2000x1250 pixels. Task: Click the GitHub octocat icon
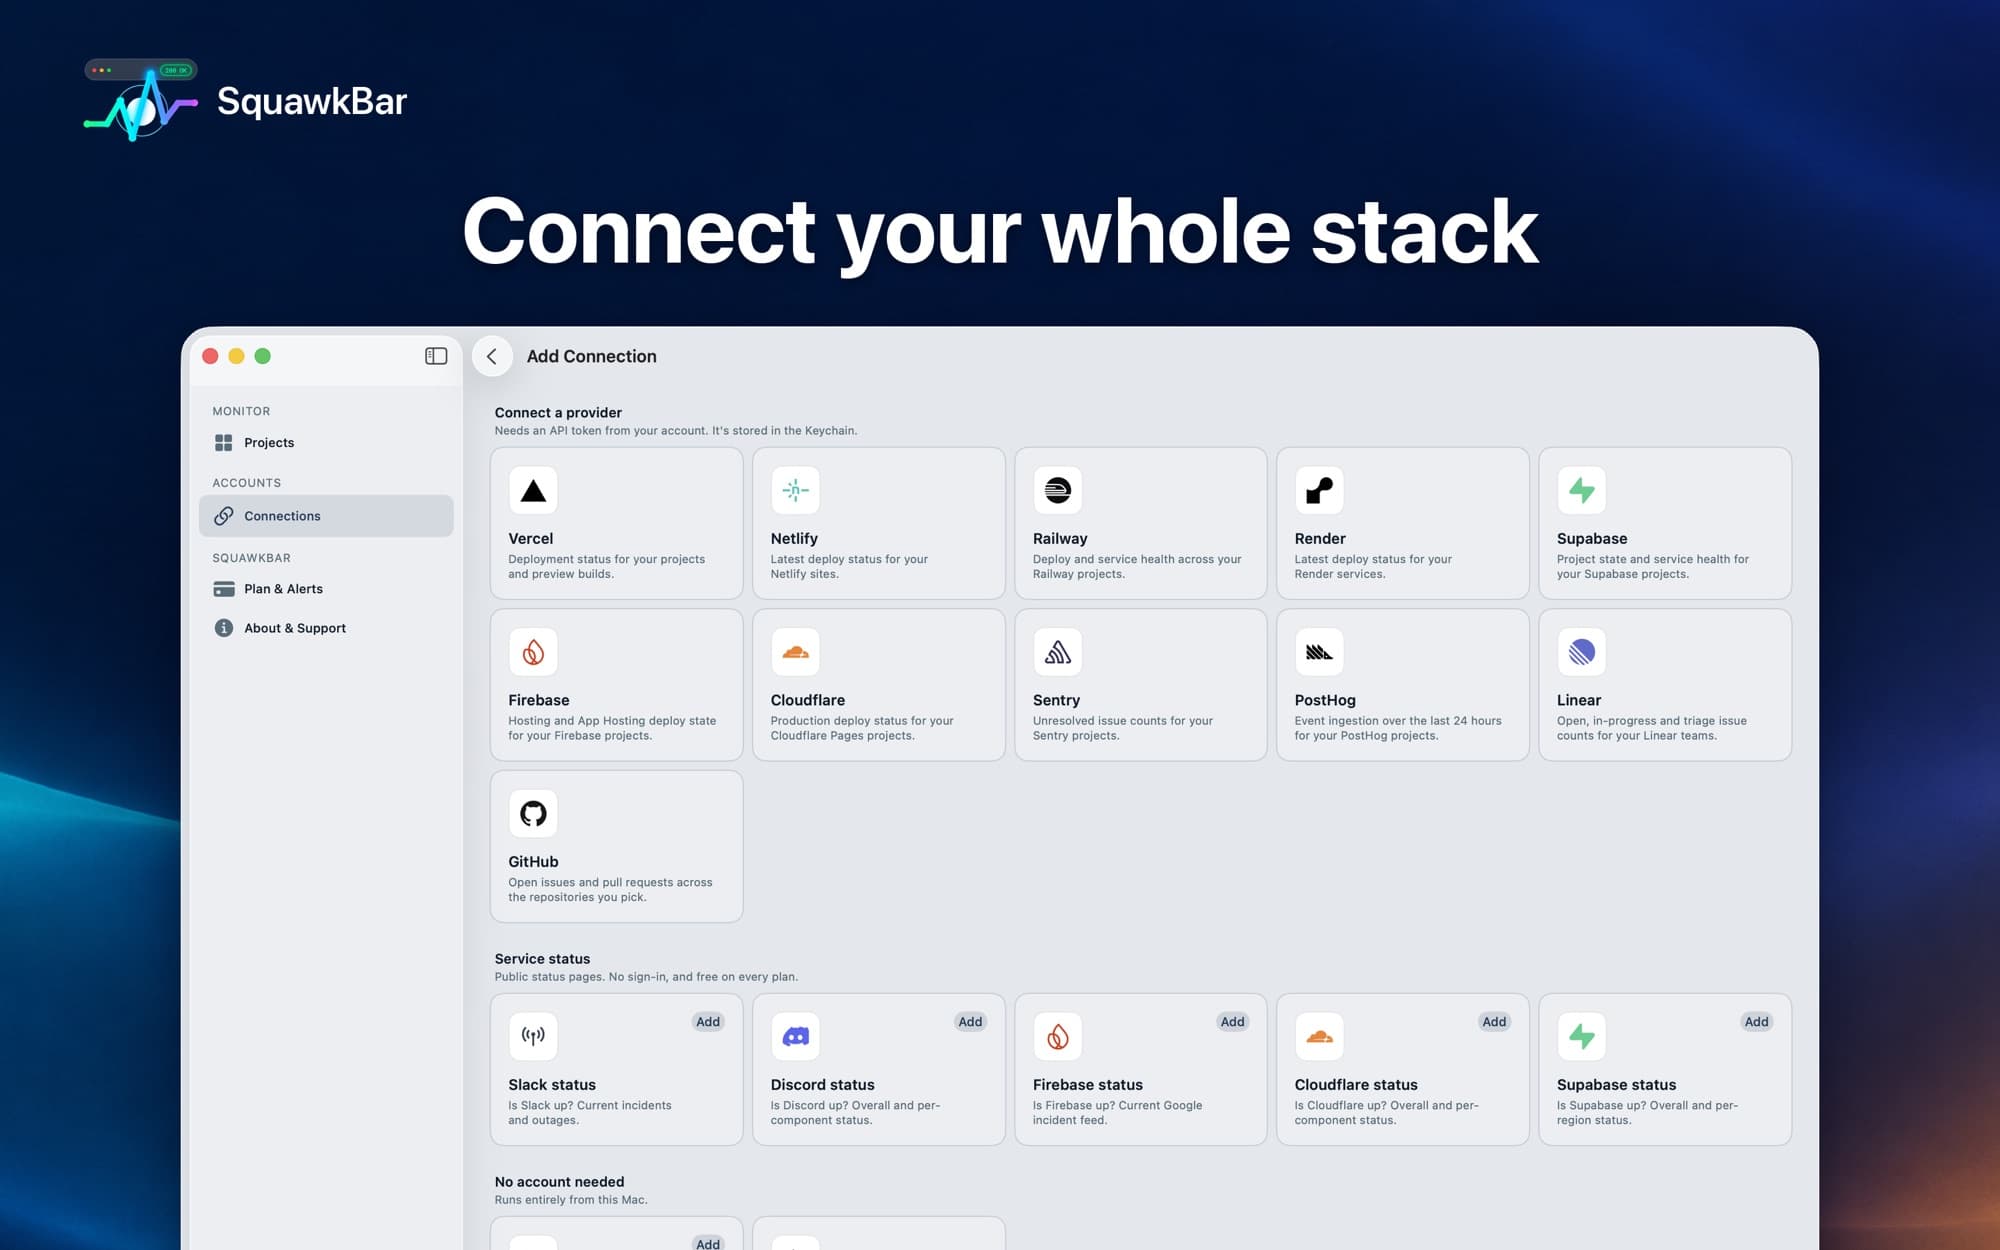533,813
